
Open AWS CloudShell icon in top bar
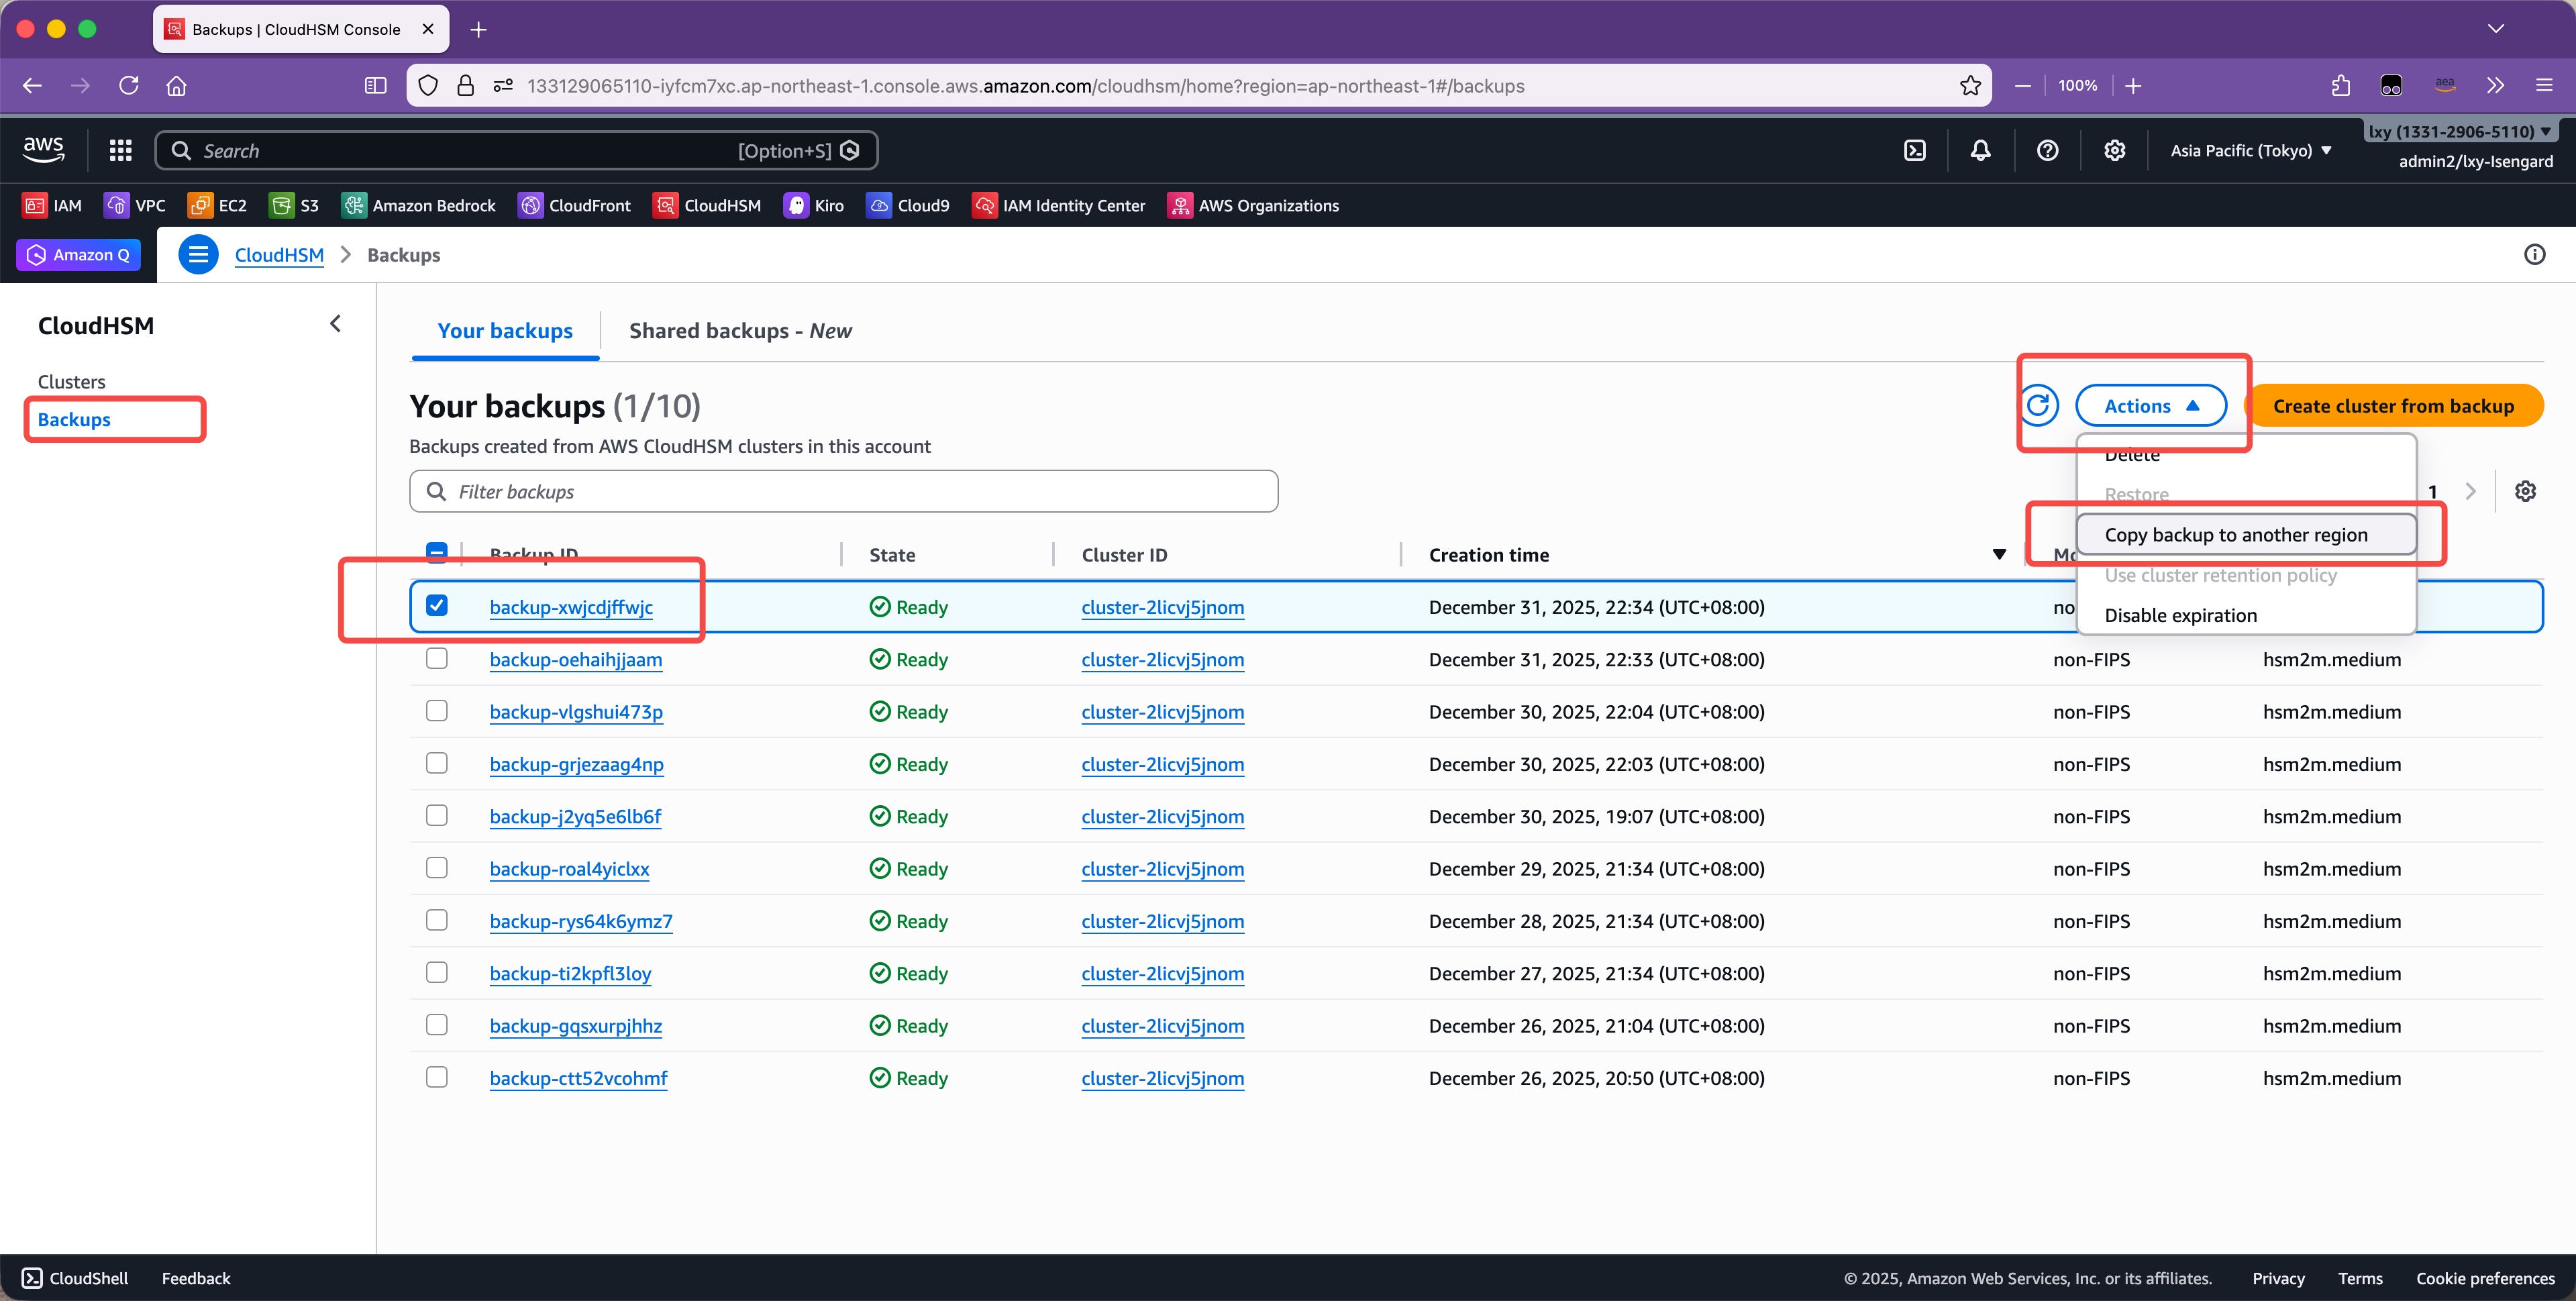coord(1914,150)
